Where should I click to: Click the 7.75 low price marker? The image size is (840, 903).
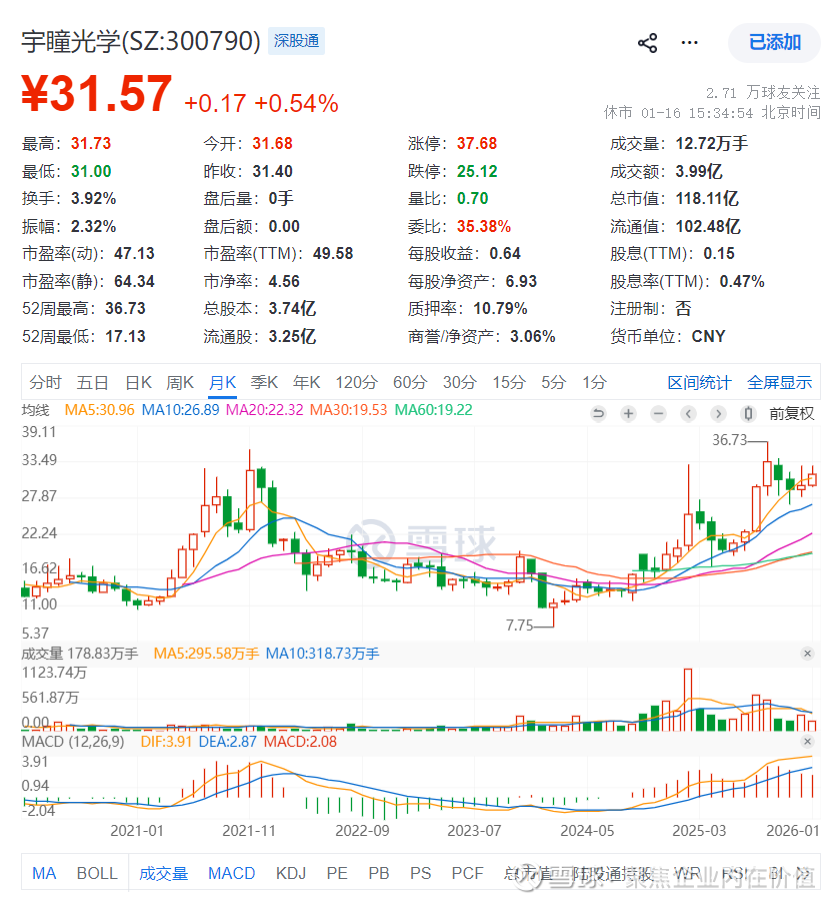tap(519, 625)
